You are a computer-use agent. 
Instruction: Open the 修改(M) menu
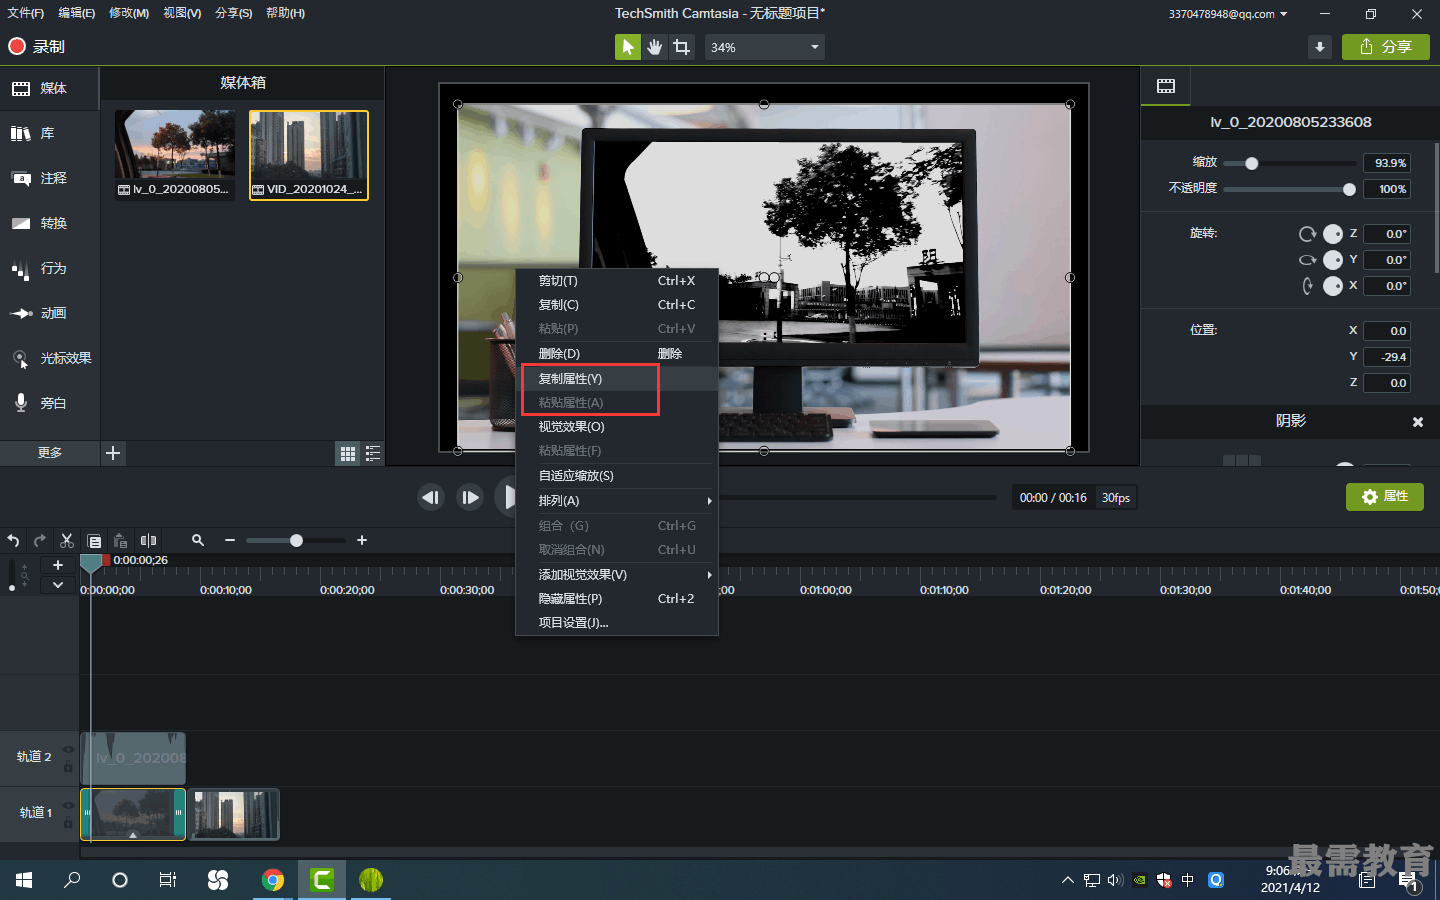(x=129, y=13)
